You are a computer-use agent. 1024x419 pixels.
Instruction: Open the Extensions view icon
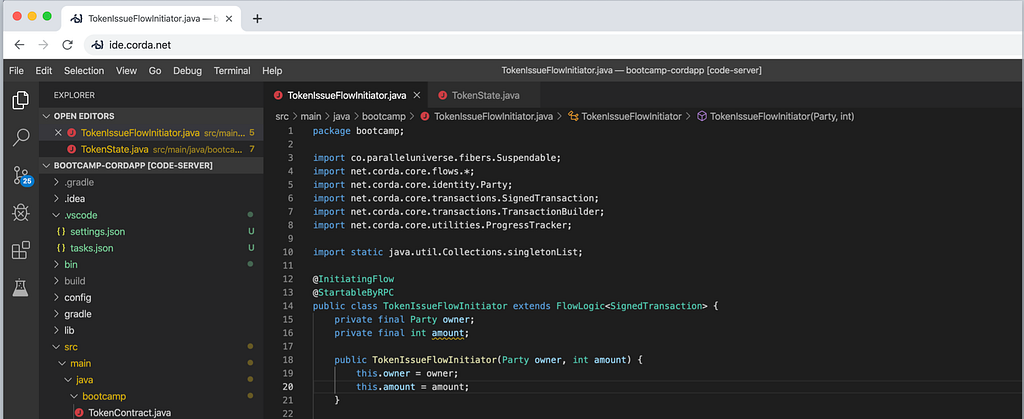click(x=20, y=250)
